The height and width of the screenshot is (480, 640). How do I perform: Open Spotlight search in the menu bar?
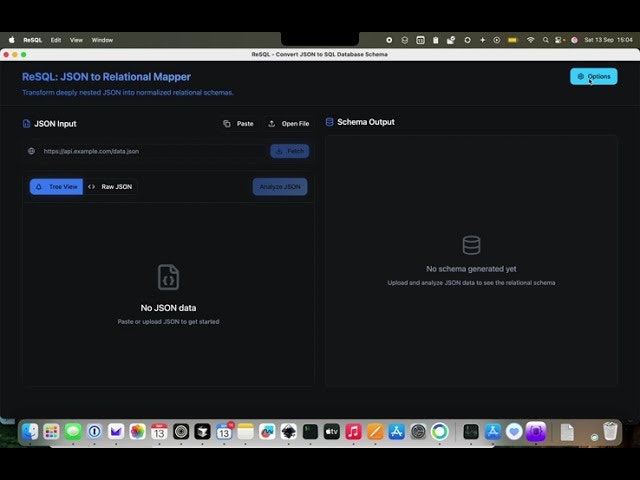[x=545, y=40]
